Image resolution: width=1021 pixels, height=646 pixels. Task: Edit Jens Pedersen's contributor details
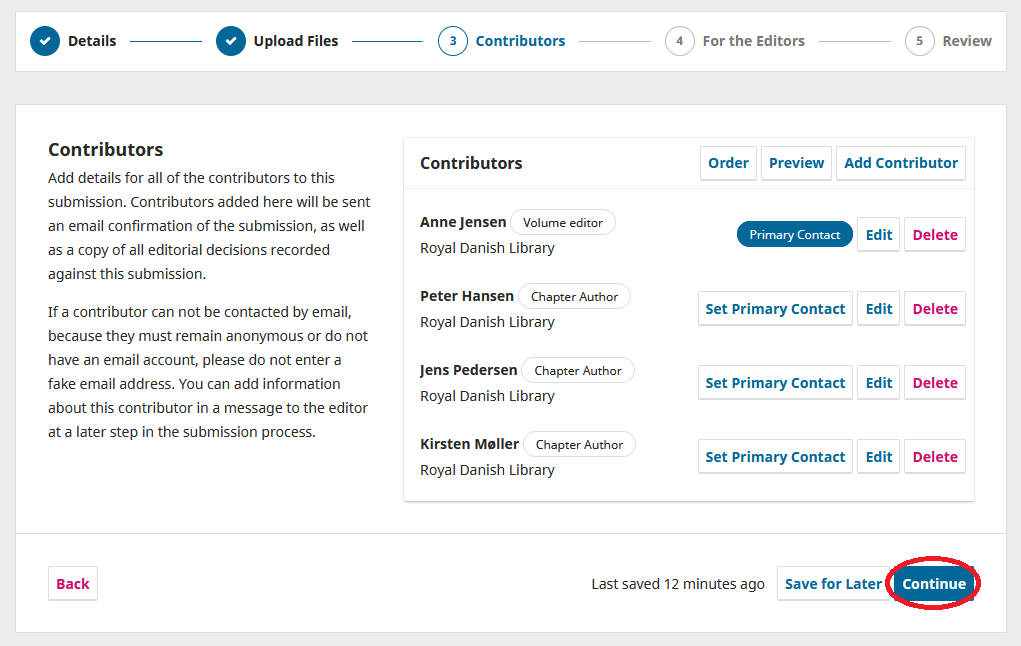click(878, 382)
